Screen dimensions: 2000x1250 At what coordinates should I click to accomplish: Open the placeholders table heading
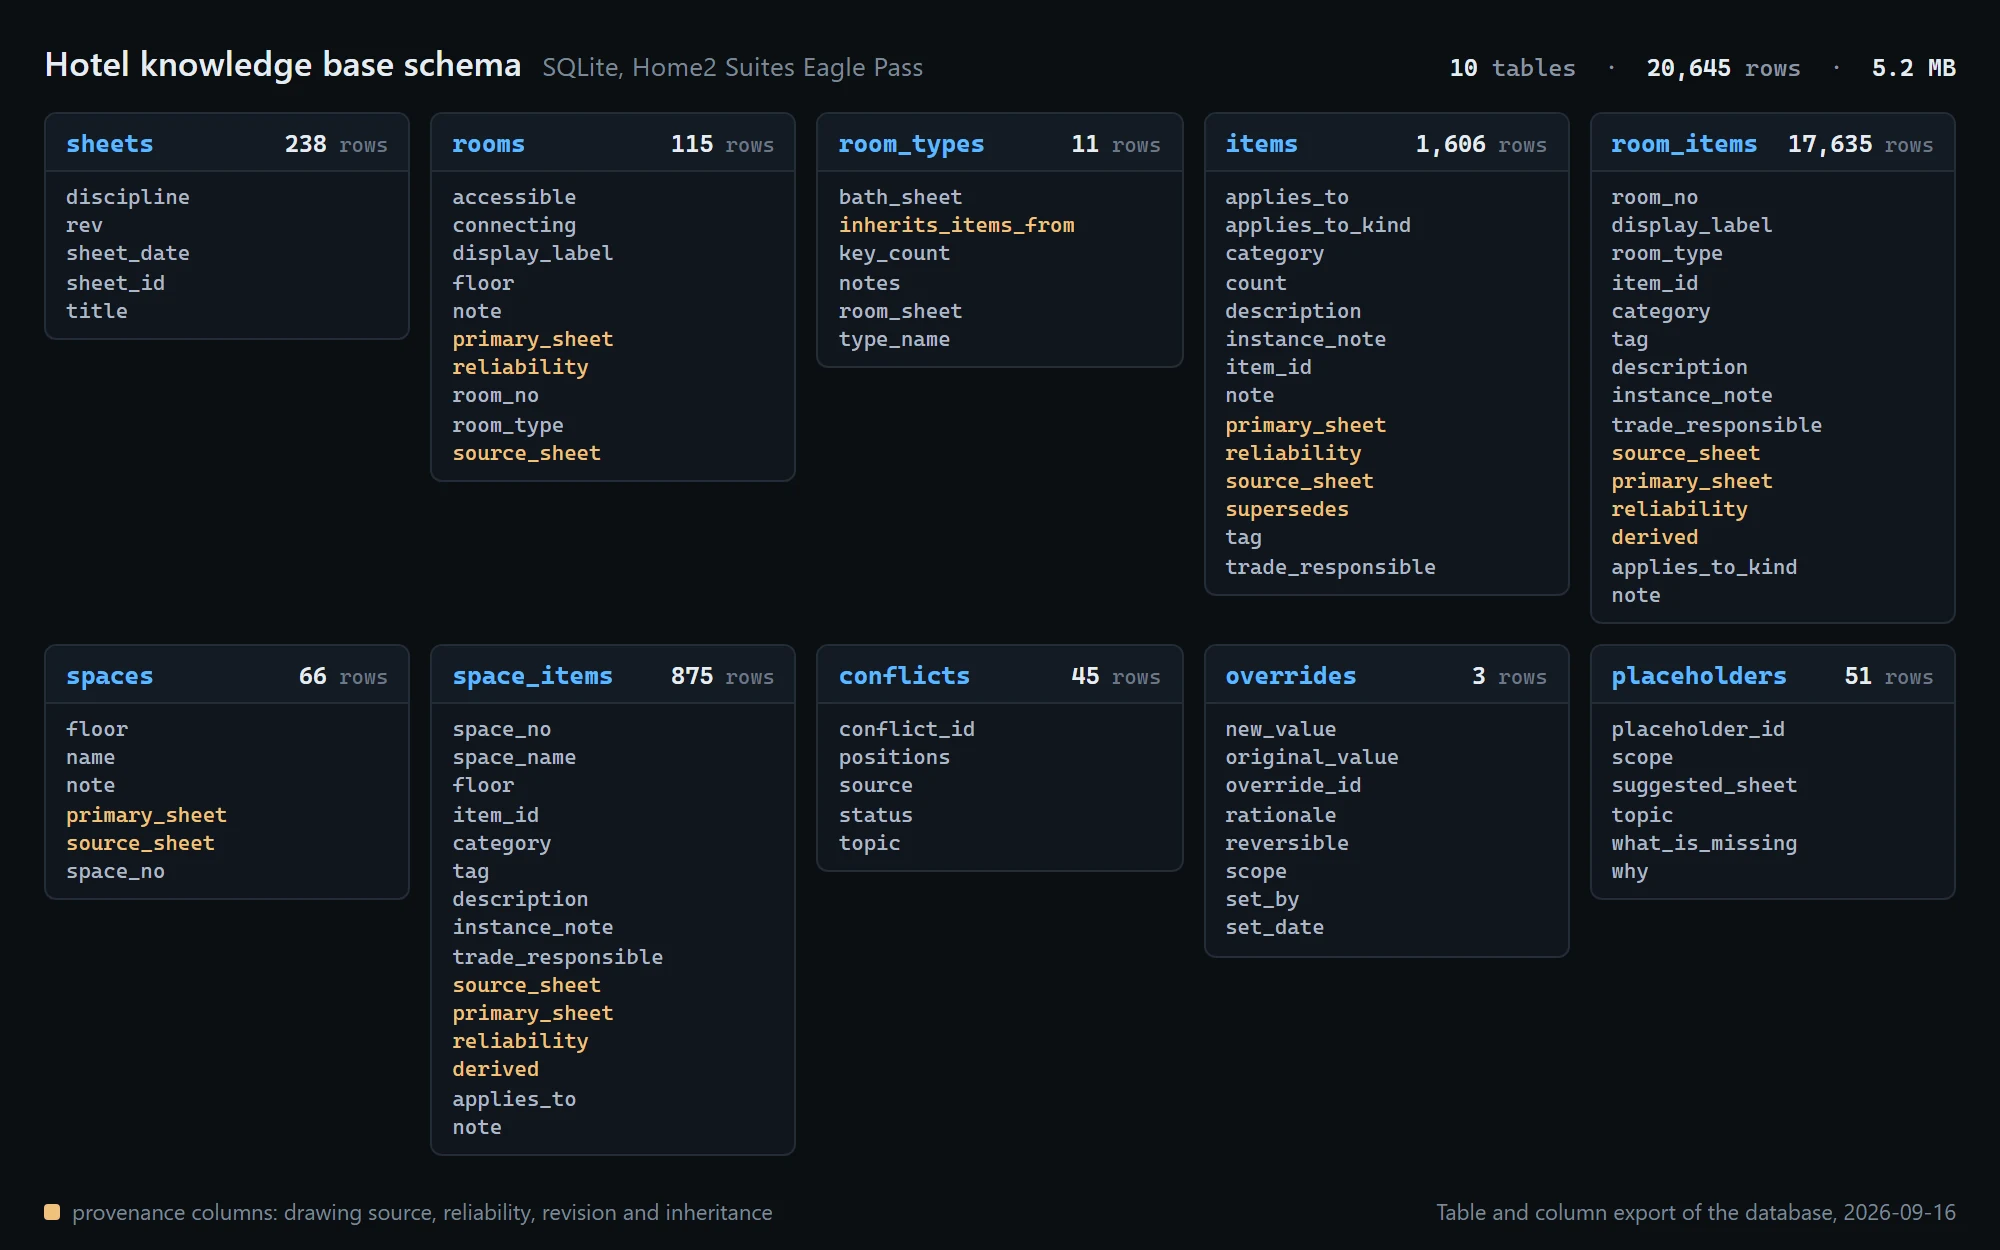[x=1698, y=677]
